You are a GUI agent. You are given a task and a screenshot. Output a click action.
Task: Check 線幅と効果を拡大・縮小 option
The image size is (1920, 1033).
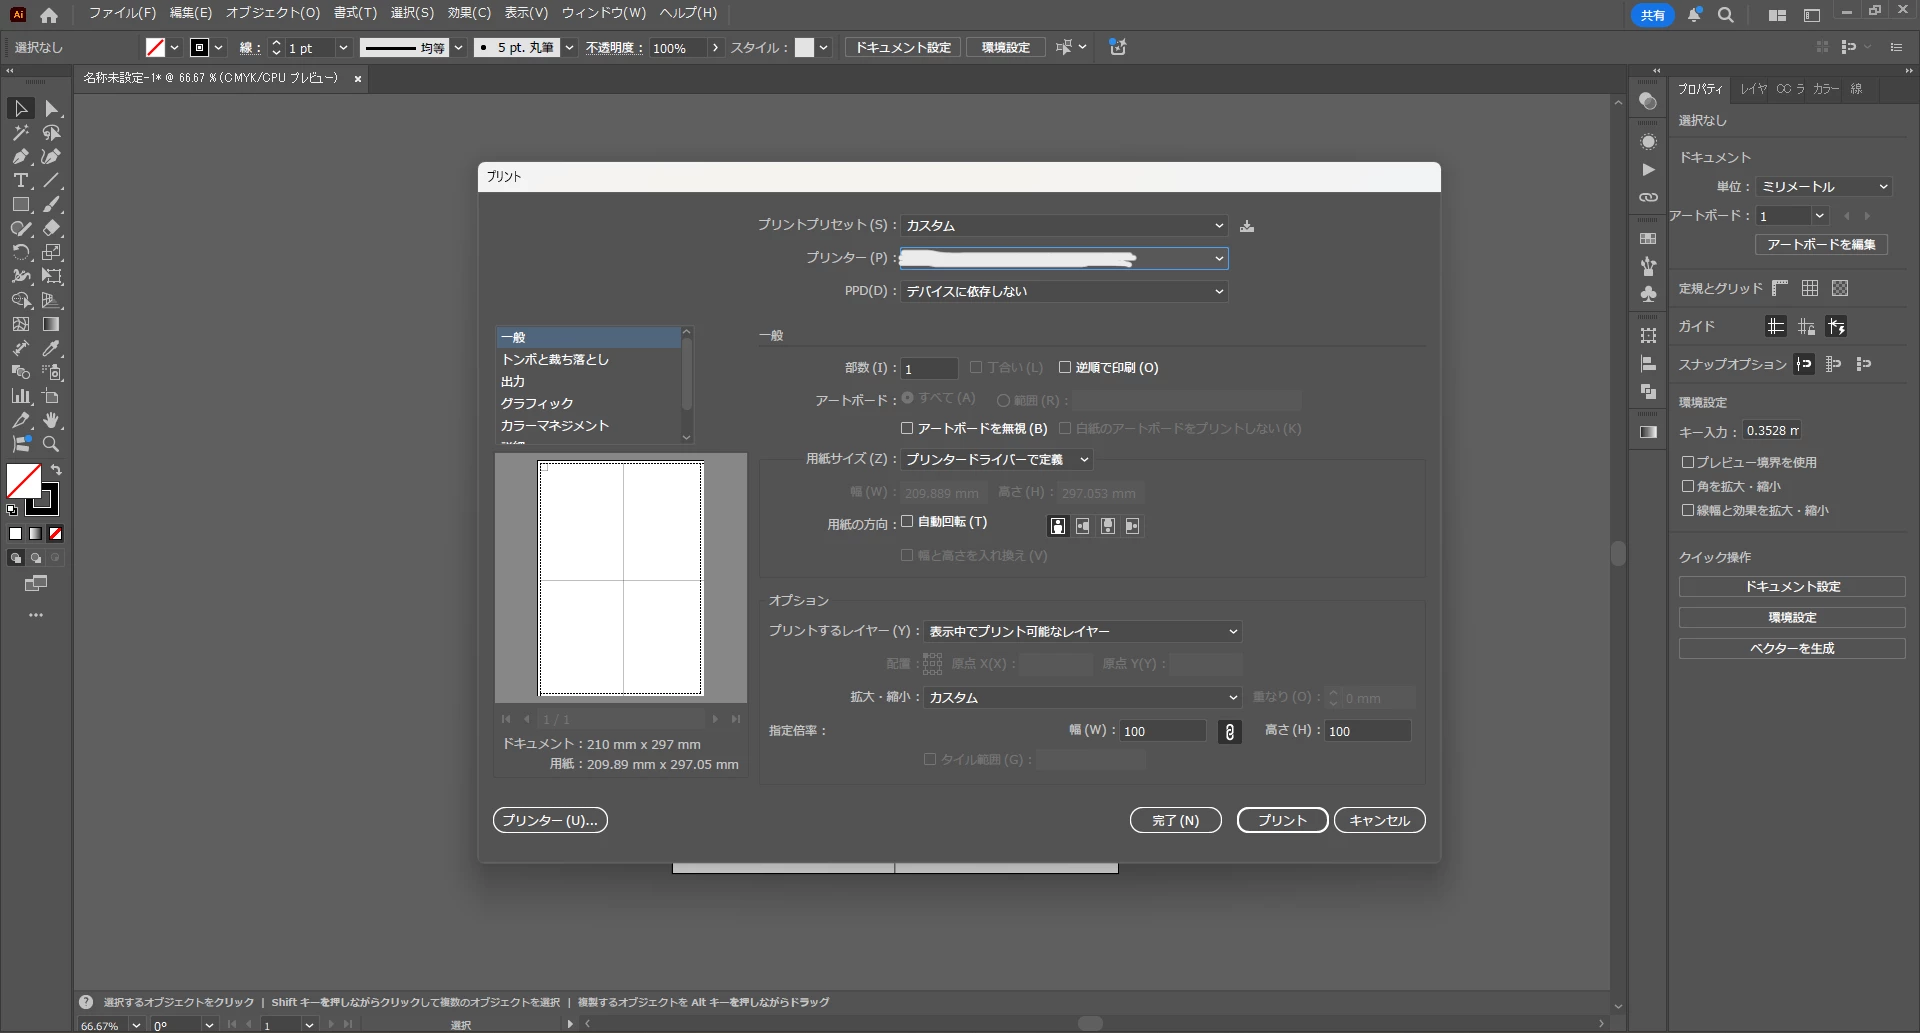pyautogui.click(x=1688, y=510)
